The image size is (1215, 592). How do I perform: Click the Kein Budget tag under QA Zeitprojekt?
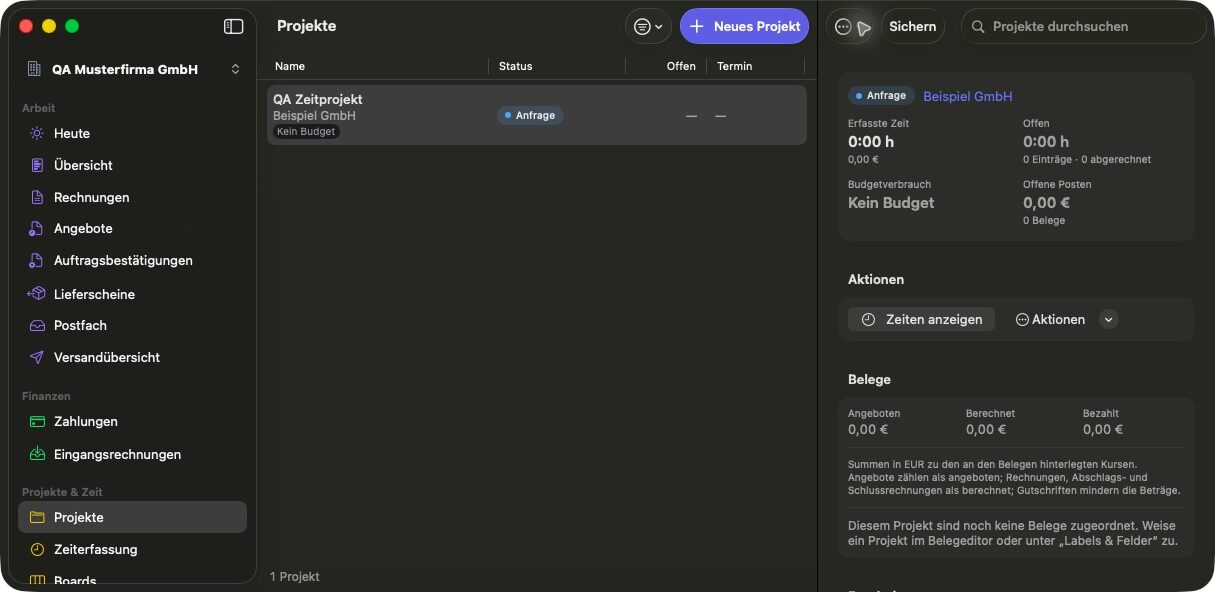(306, 131)
